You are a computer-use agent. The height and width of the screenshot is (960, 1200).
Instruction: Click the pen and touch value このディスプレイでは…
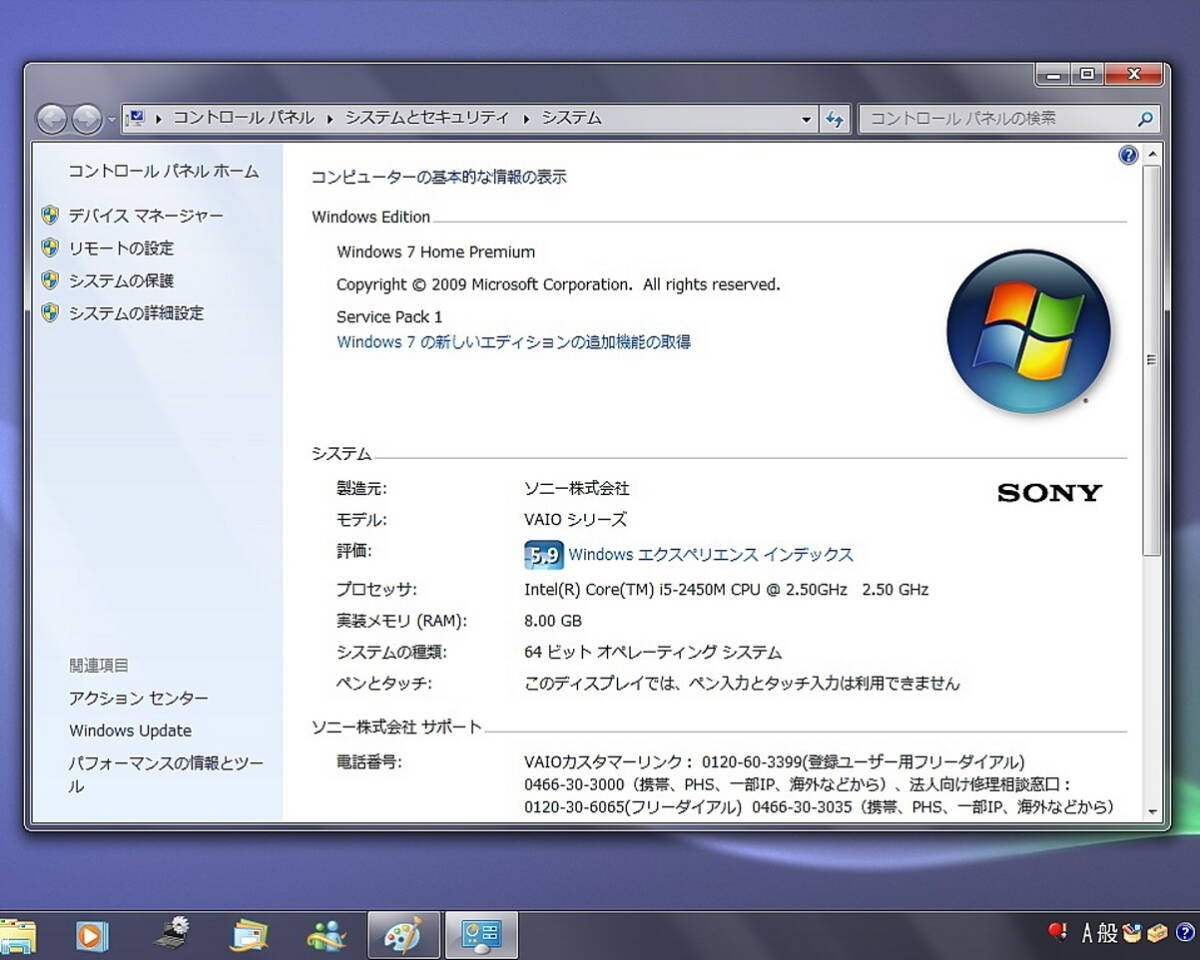[x=742, y=684]
